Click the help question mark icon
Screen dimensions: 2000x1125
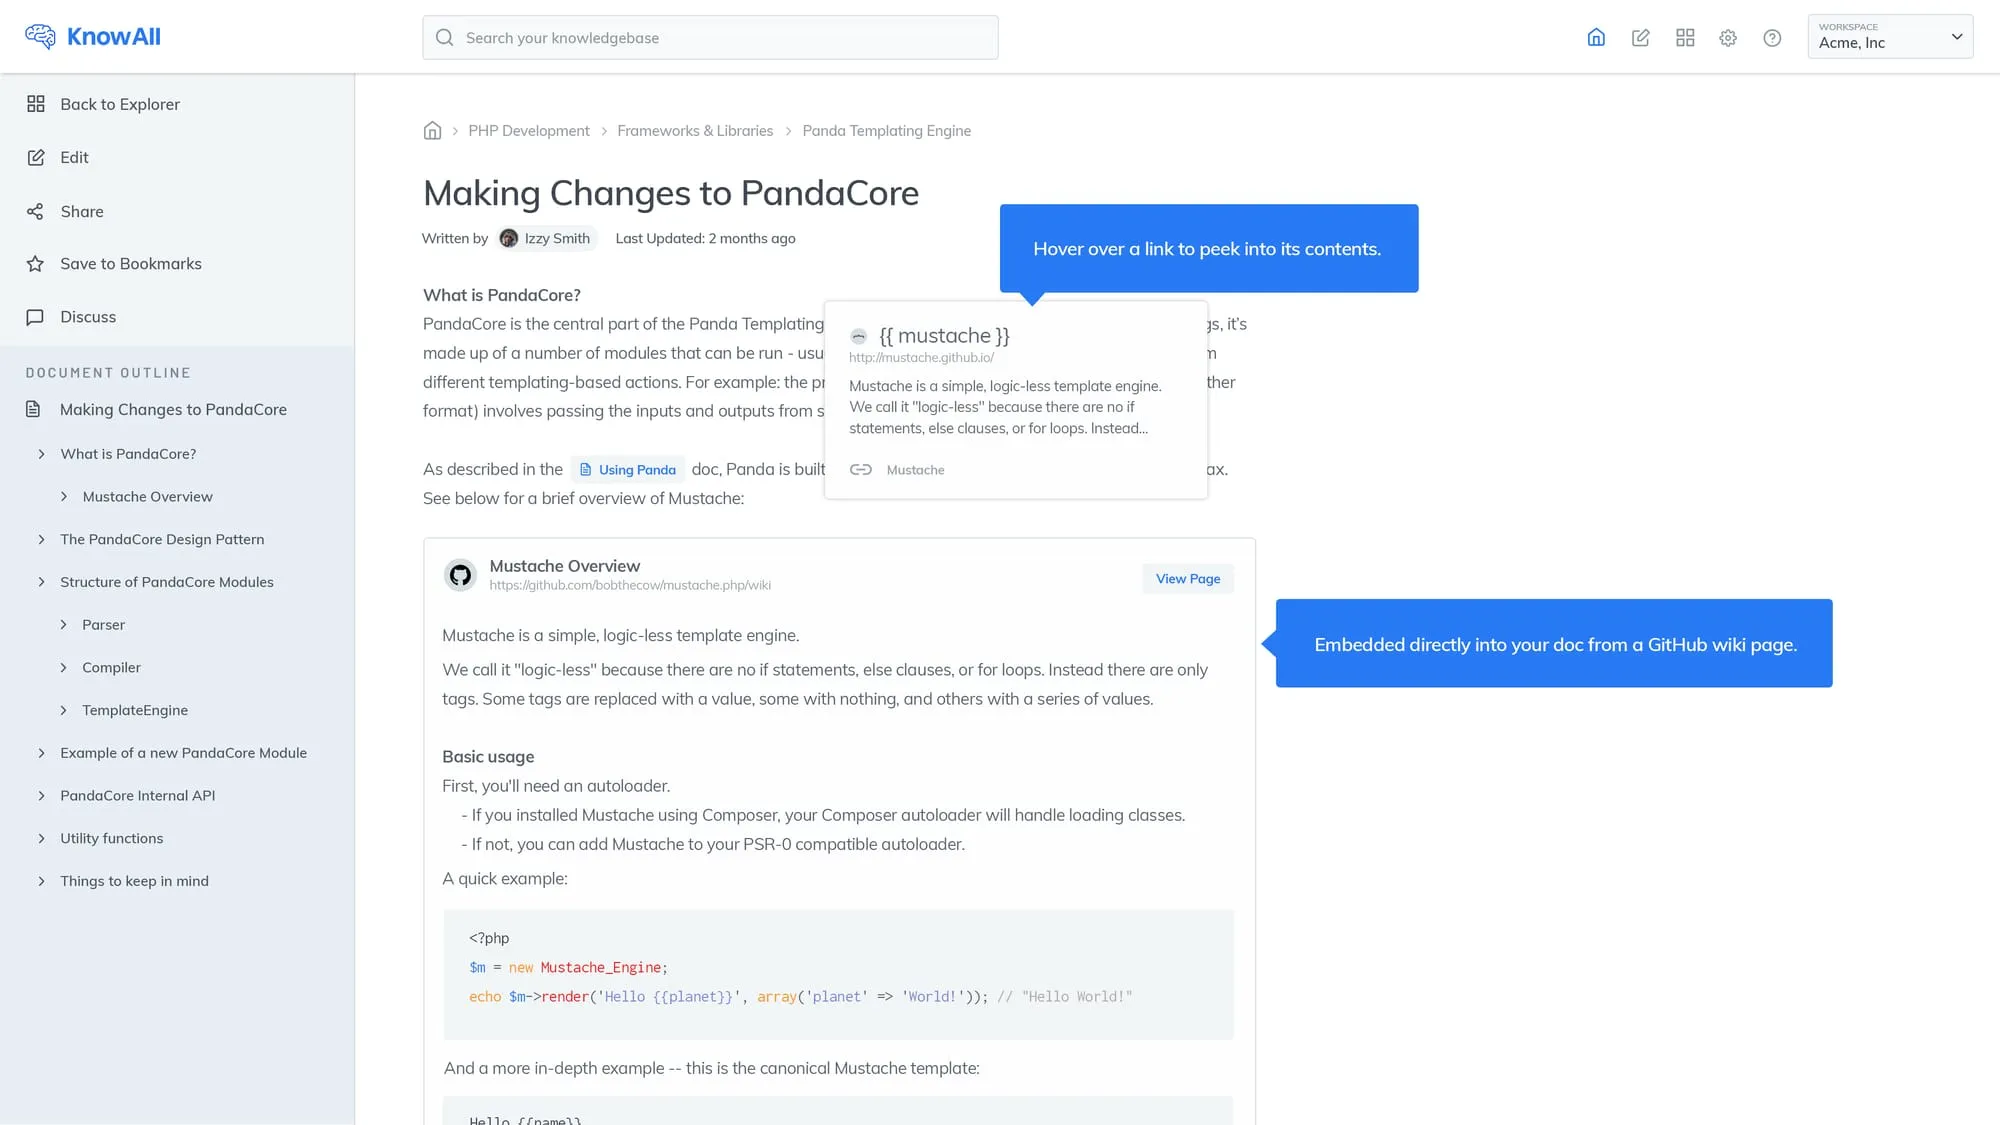click(1772, 38)
